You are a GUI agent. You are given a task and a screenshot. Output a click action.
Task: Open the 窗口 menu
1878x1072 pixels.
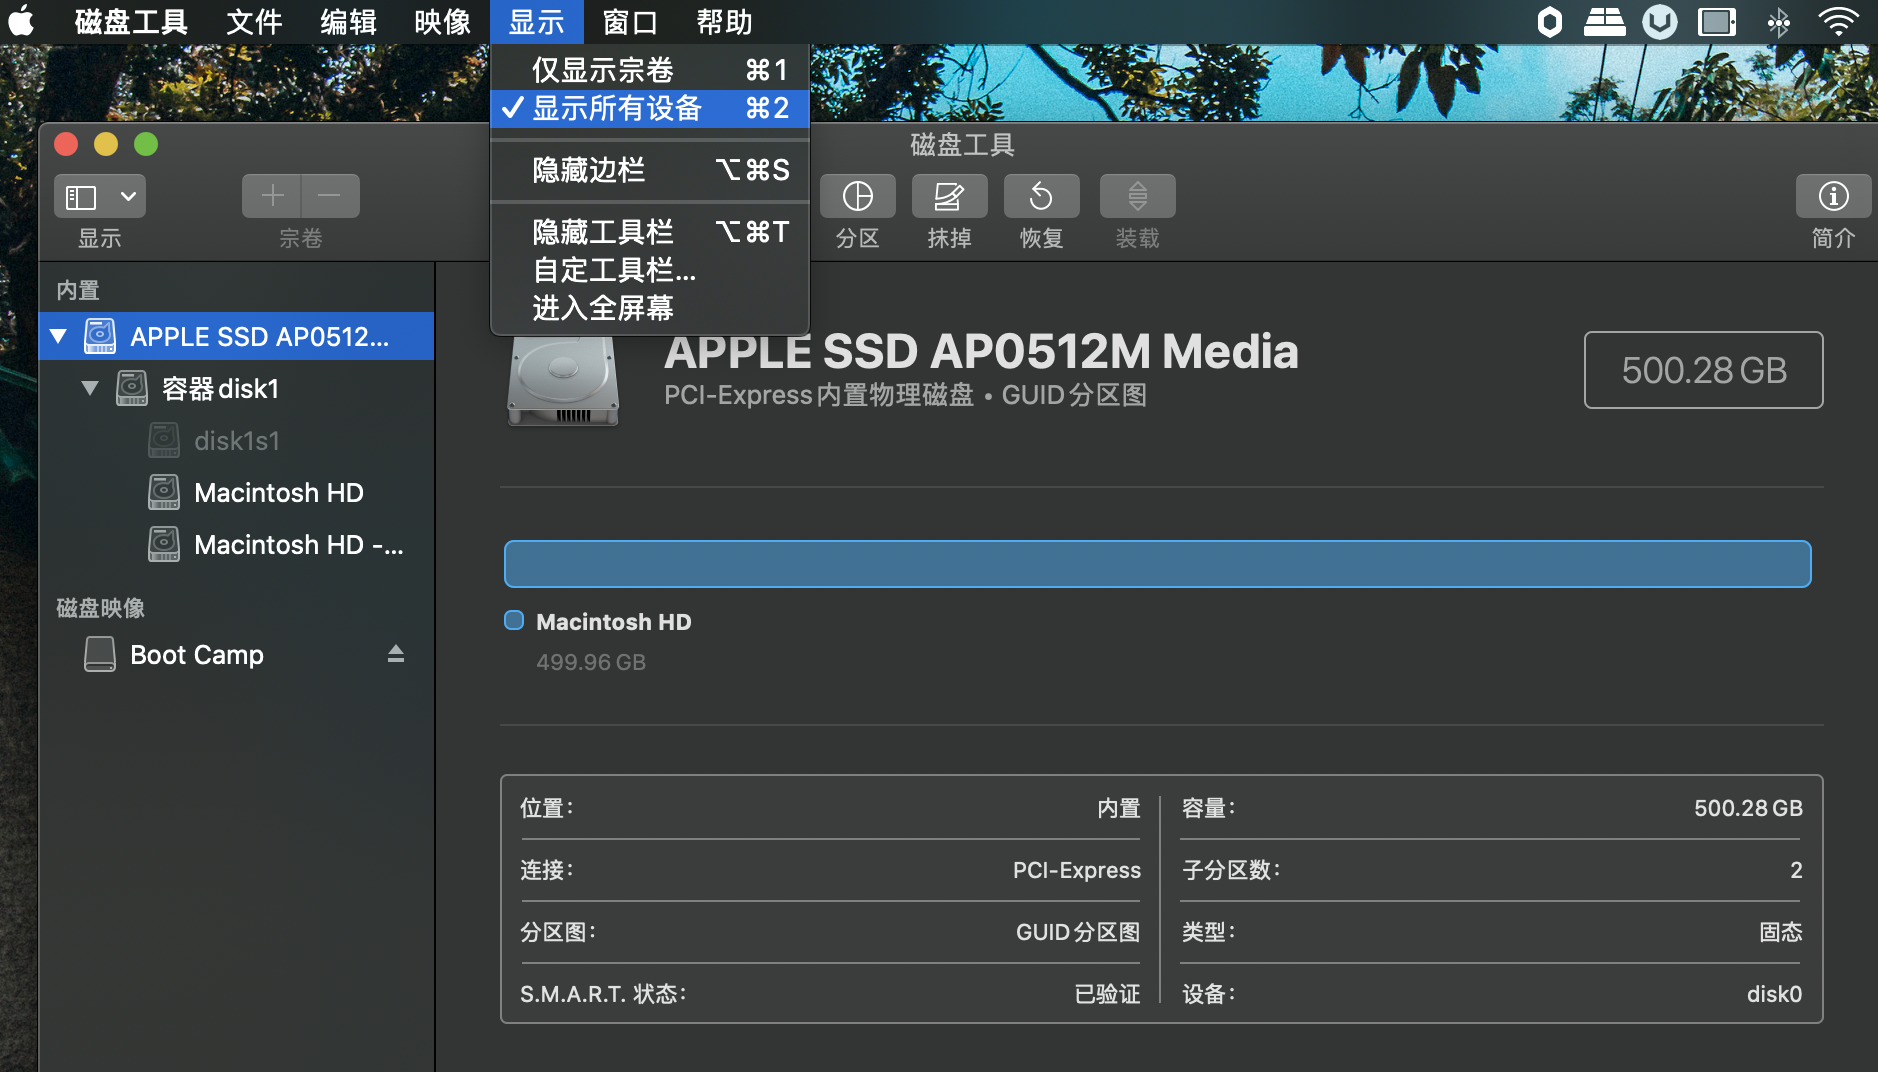pos(630,21)
